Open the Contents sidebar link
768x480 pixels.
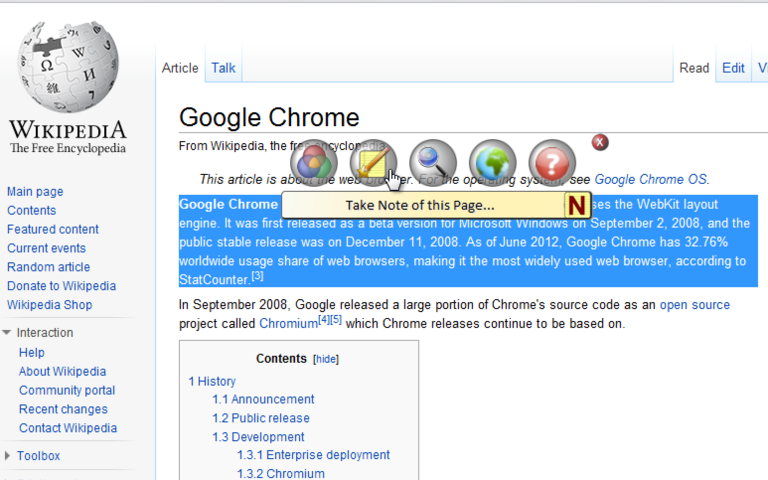coord(31,210)
